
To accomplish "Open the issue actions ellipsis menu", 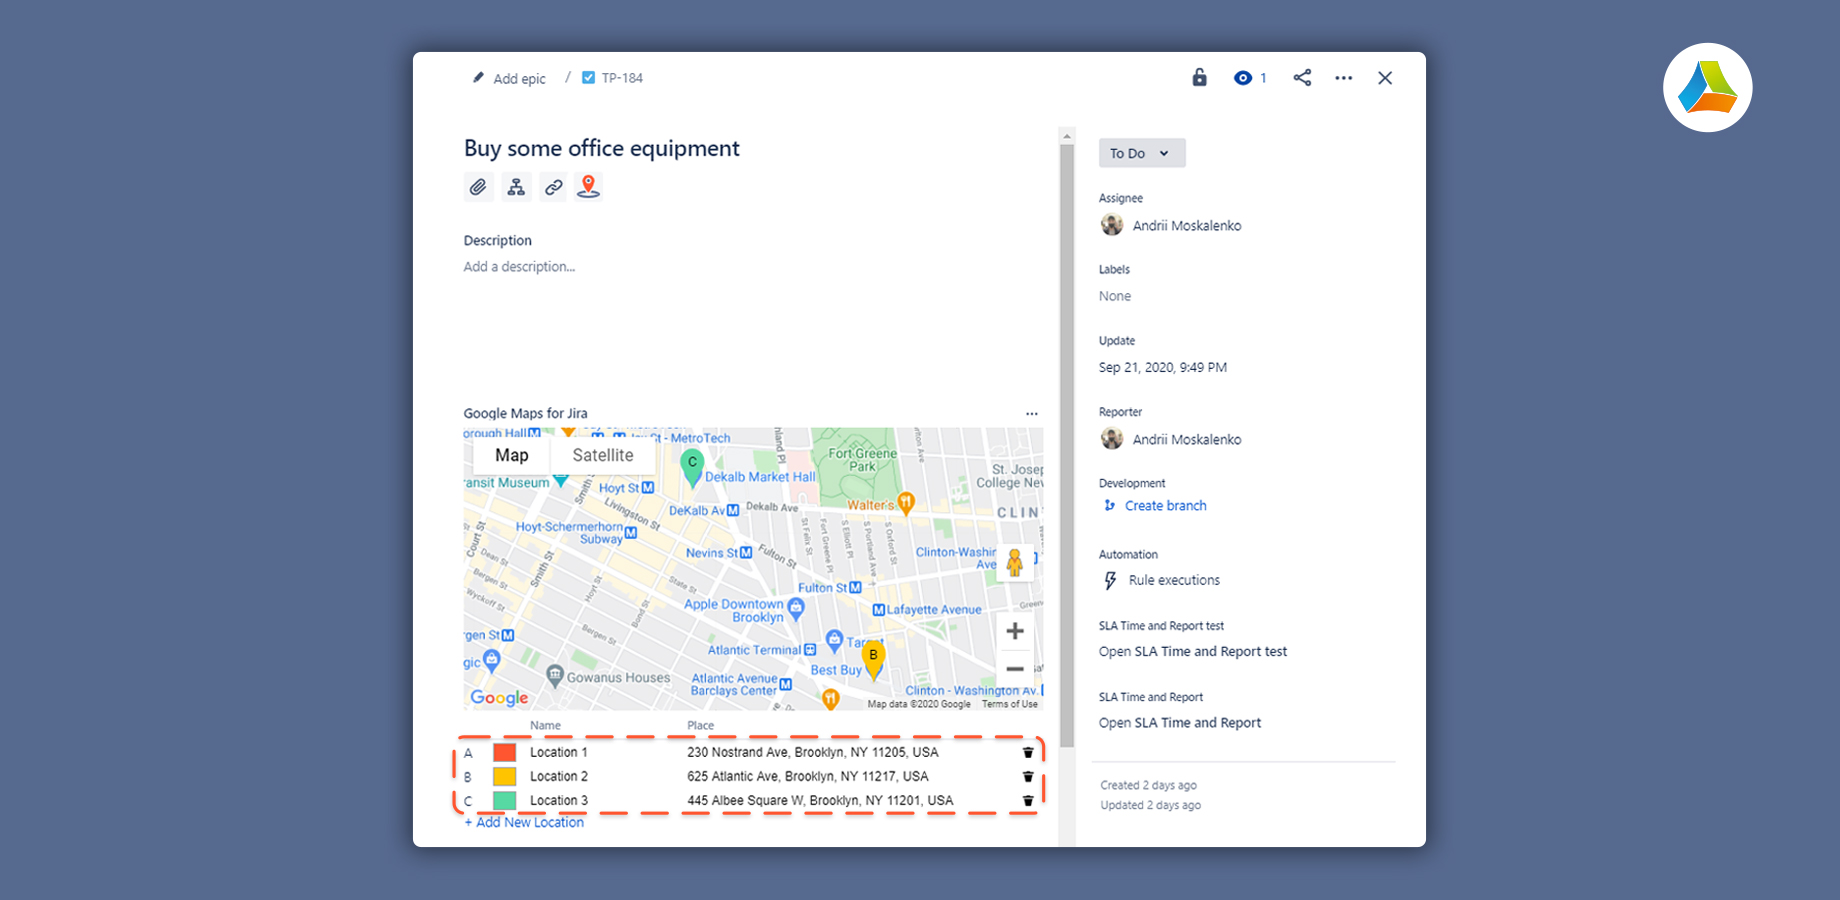I will 1343,78.
